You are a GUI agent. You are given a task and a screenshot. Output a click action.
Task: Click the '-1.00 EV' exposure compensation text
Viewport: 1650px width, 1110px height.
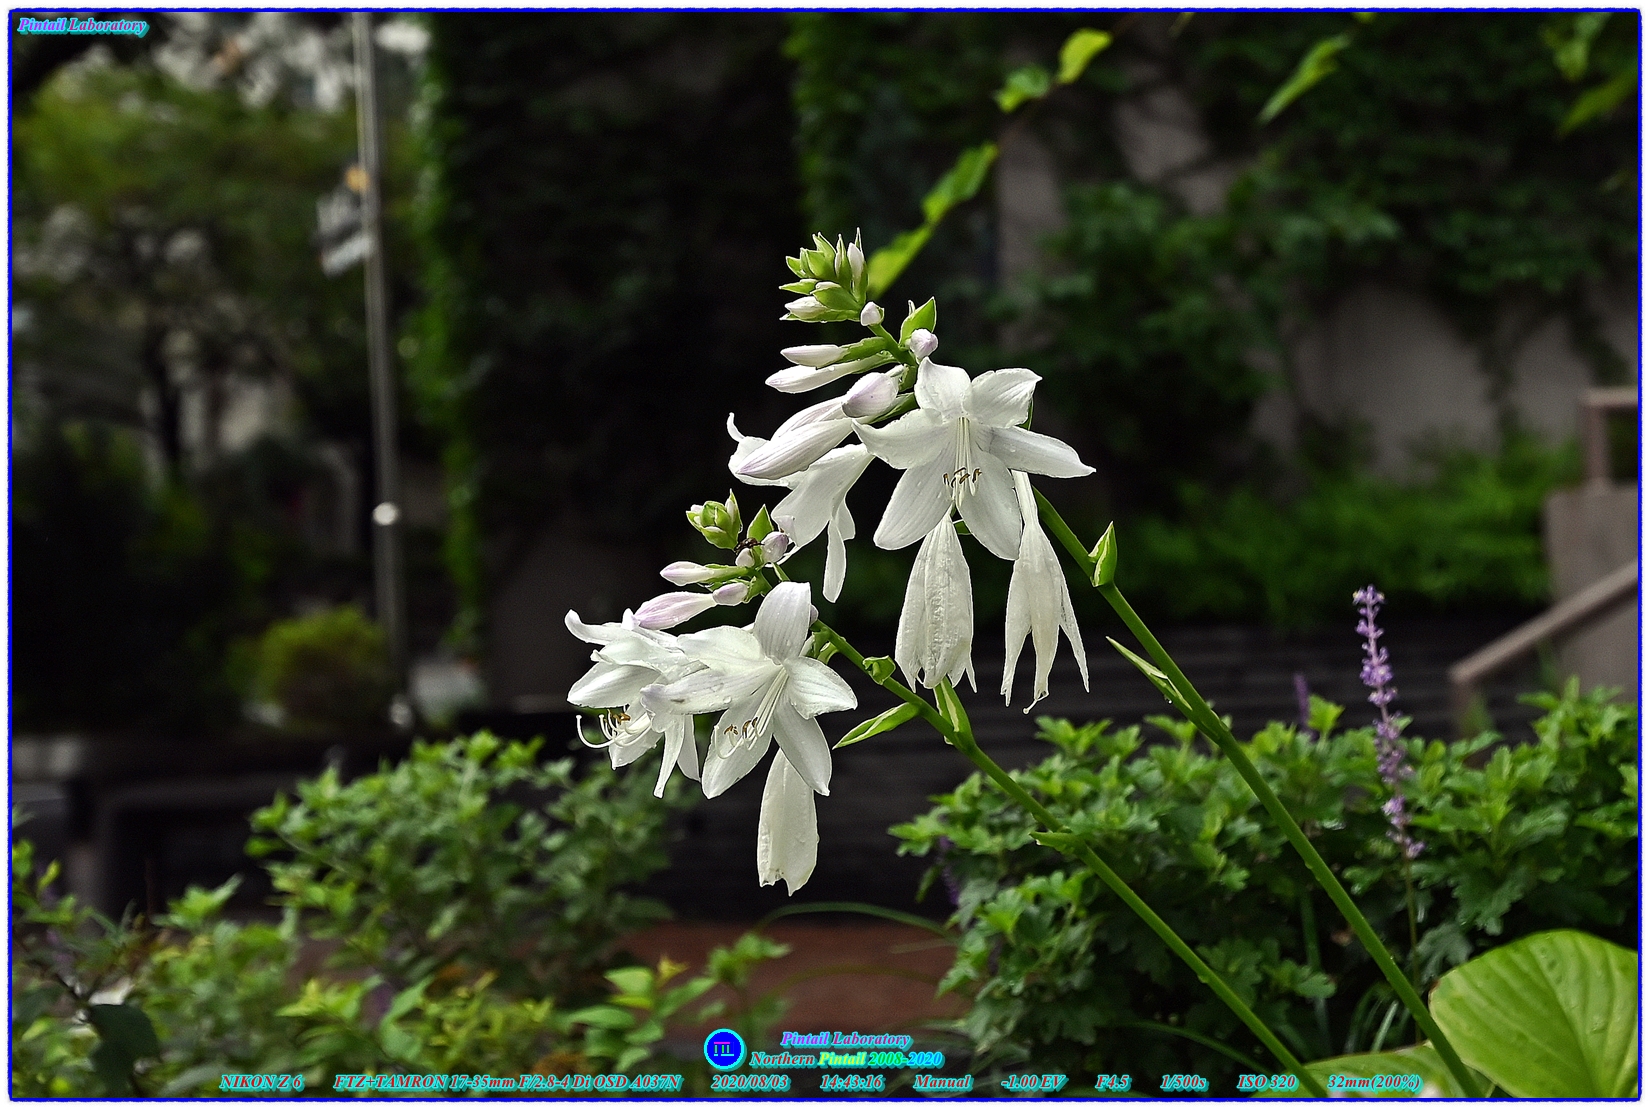(x=1033, y=1082)
